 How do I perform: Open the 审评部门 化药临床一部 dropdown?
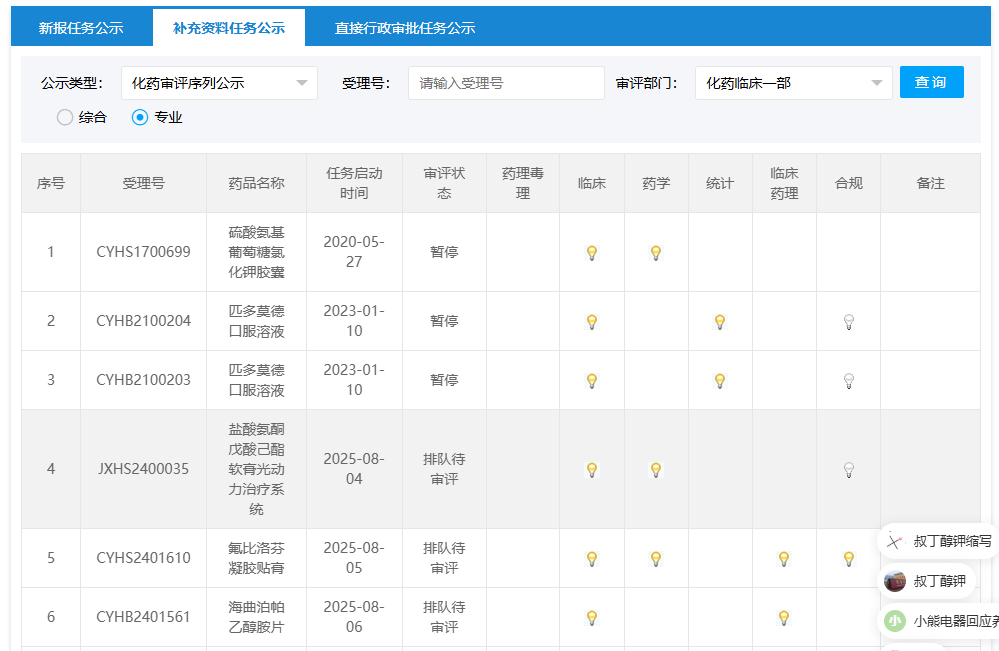pos(793,83)
